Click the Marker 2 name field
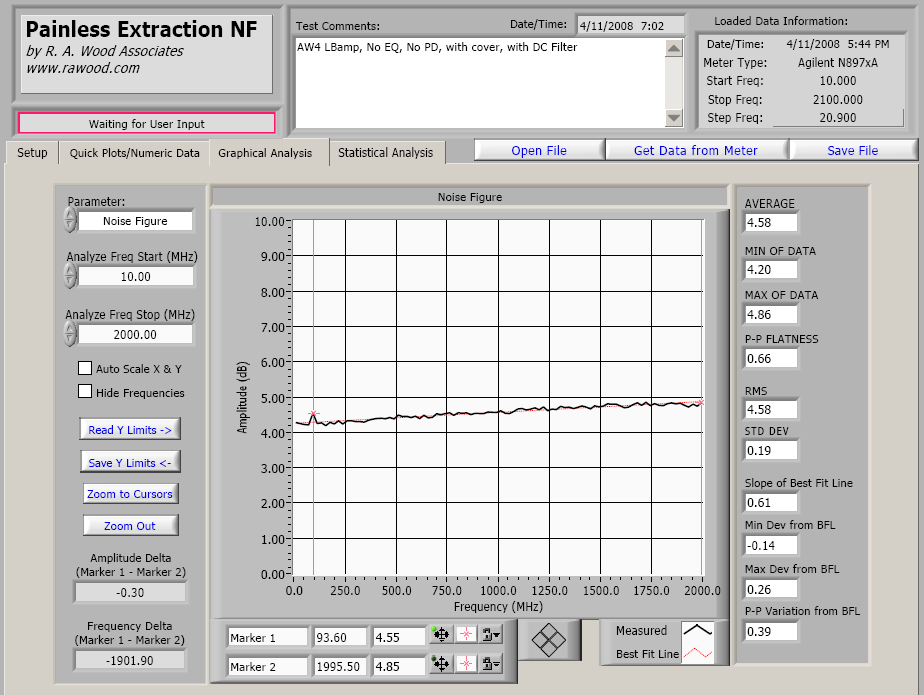 [268, 666]
